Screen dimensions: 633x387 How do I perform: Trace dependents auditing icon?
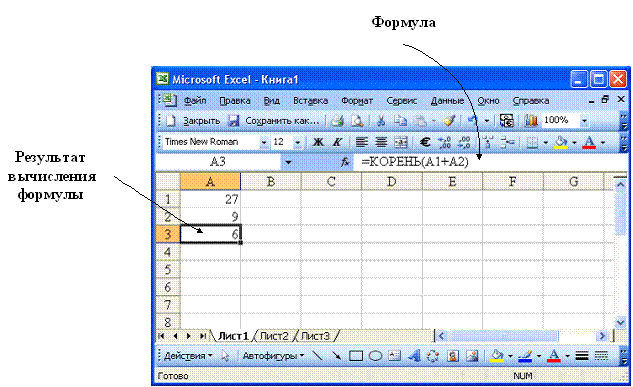point(507,142)
